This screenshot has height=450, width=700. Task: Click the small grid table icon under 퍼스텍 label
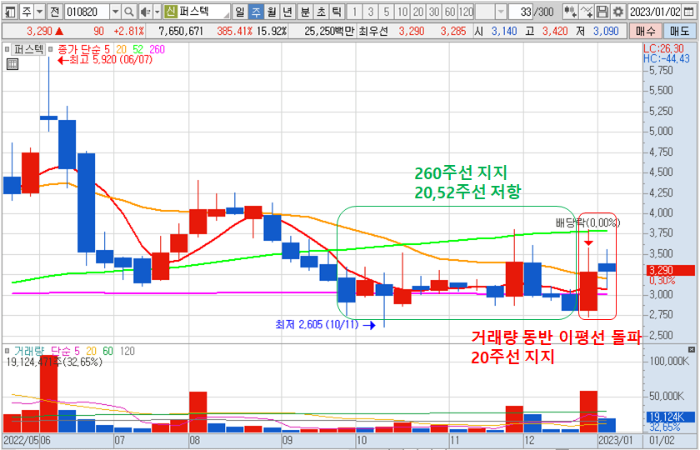12,64
